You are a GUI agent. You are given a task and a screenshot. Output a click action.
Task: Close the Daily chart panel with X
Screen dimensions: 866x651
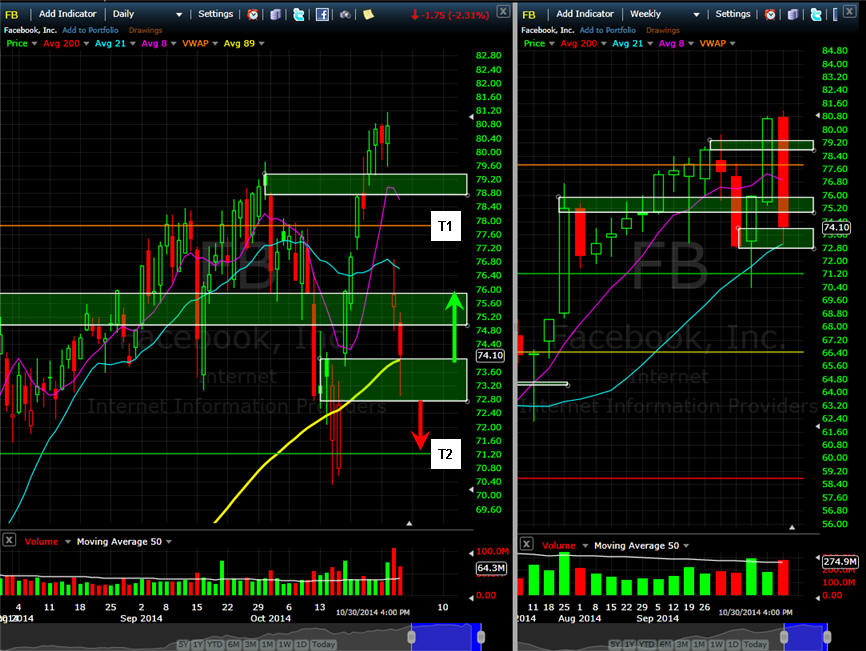tap(503, 11)
